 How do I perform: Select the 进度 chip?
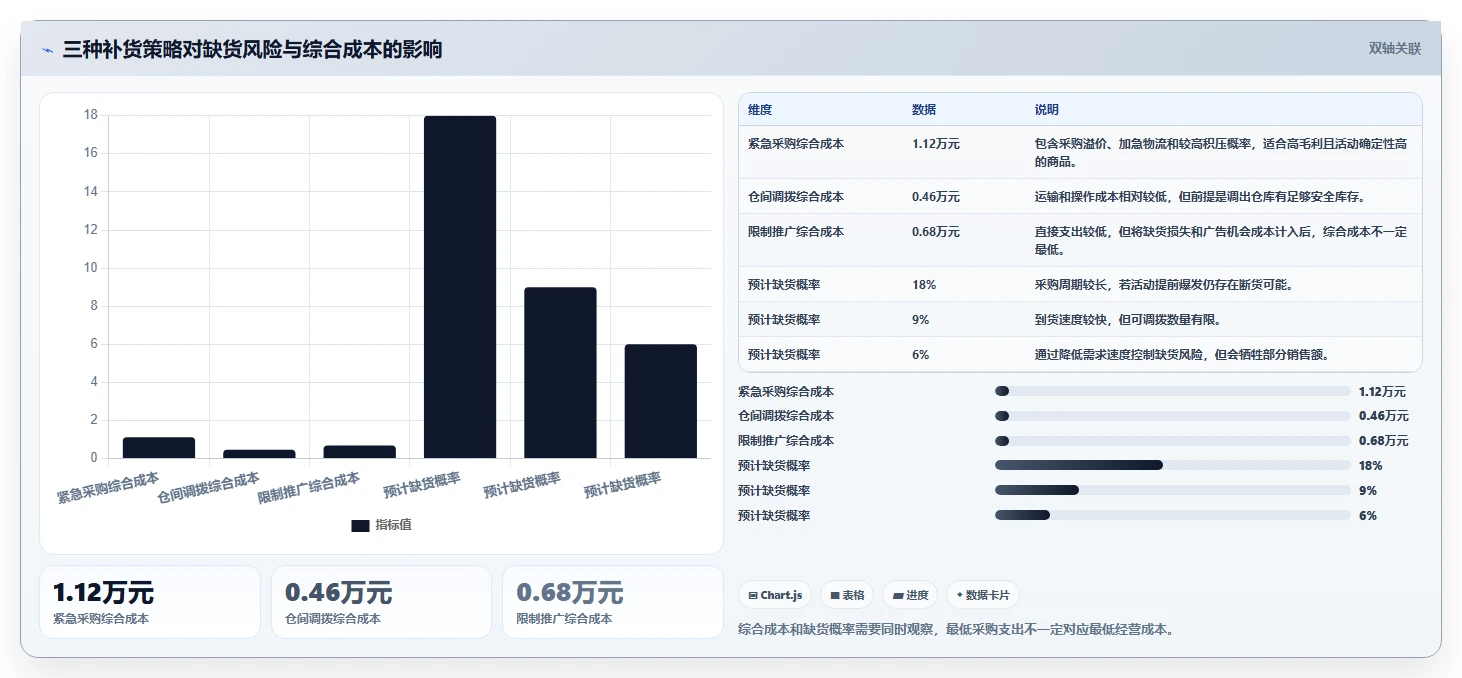tap(910, 595)
